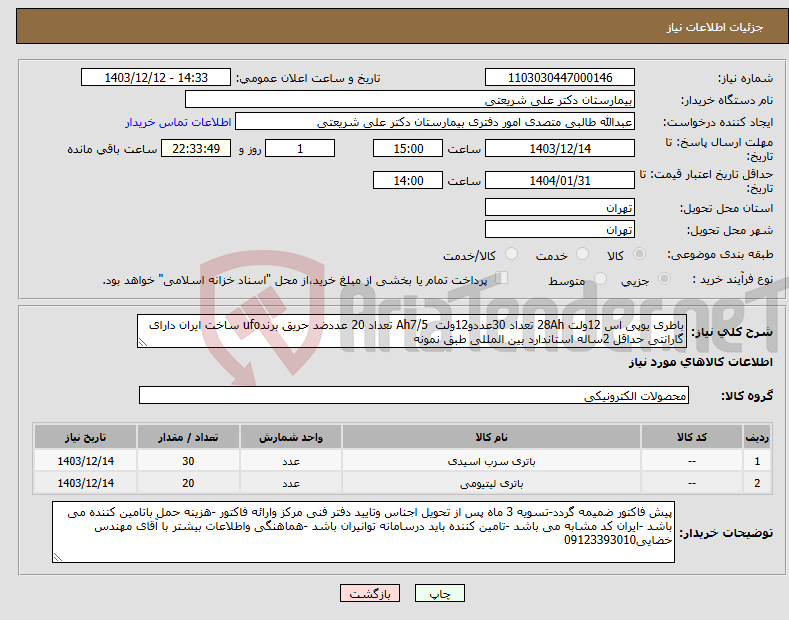Click the کد کالا column header
The height and width of the screenshot is (620, 789).
coord(692,437)
